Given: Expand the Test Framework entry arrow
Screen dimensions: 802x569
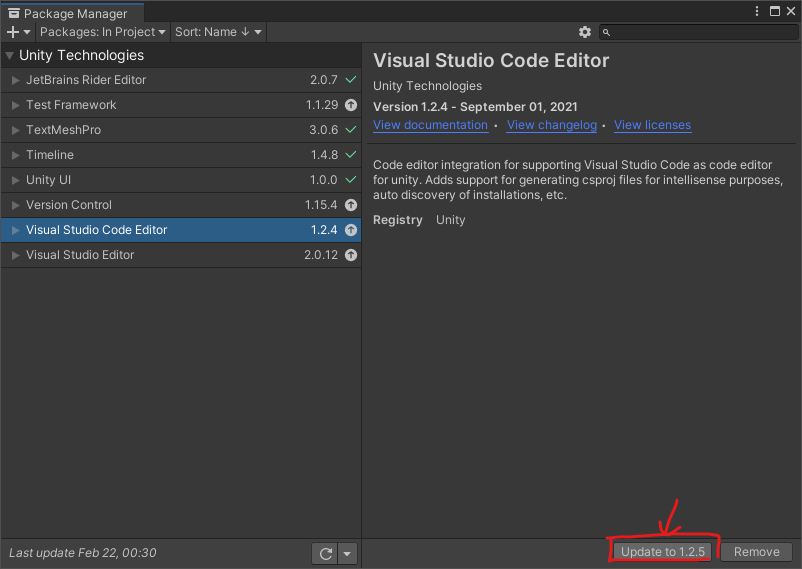Looking at the screenshot, I should (x=16, y=105).
